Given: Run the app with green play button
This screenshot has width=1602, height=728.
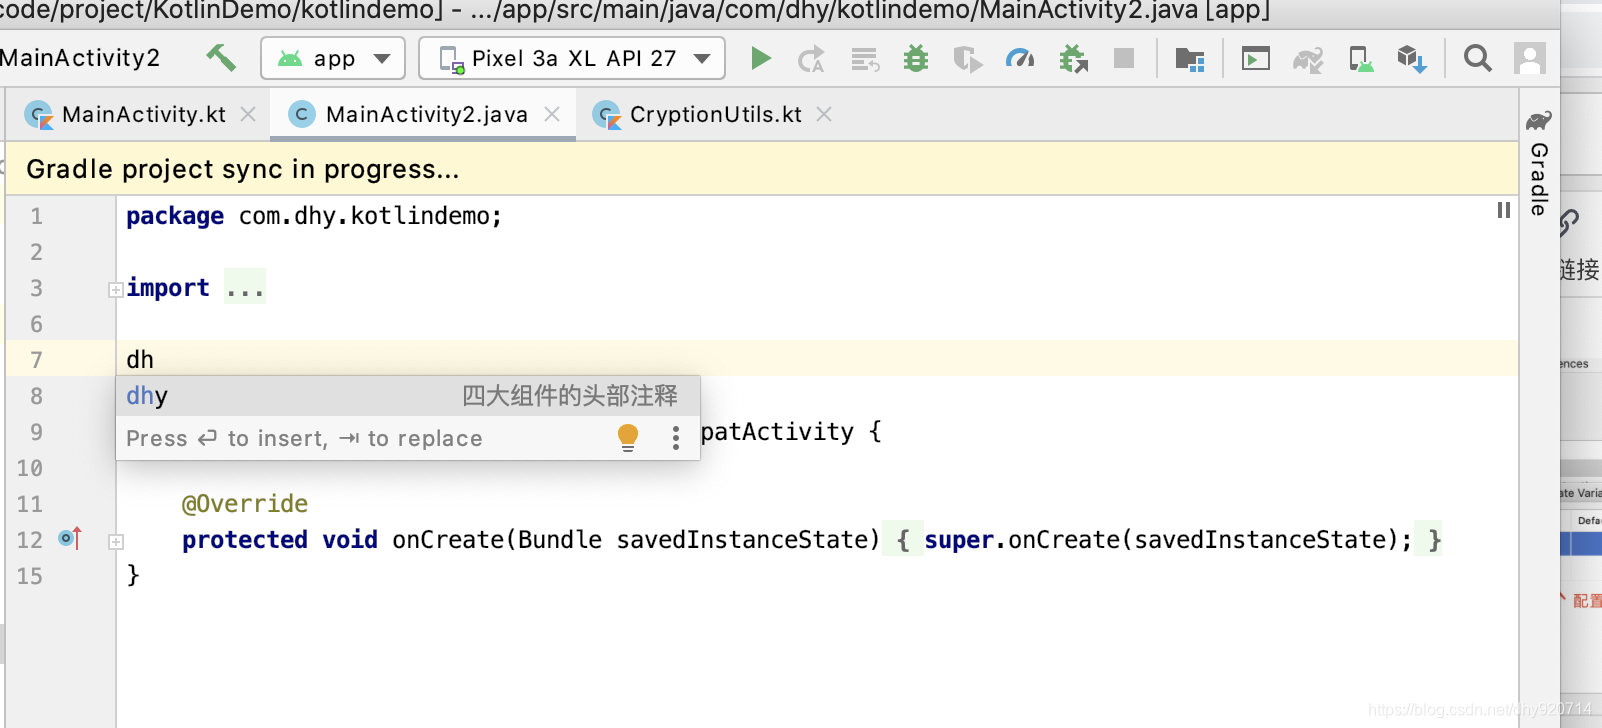Looking at the screenshot, I should 761,58.
